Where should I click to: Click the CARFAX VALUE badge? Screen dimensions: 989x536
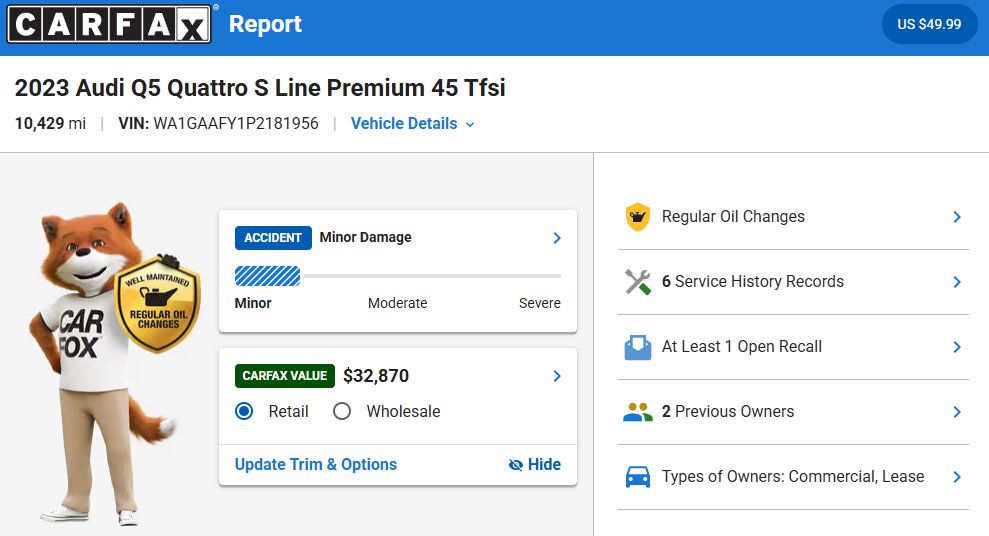pyautogui.click(x=284, y=376)
